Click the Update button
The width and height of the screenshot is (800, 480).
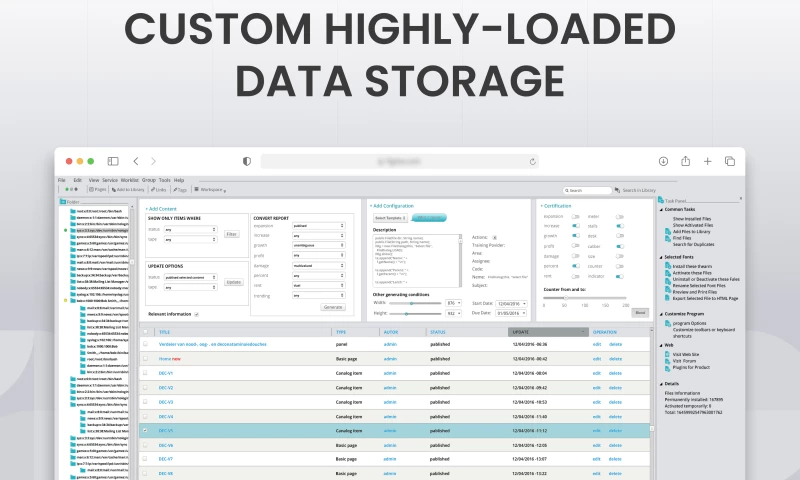tap(234, 282)
